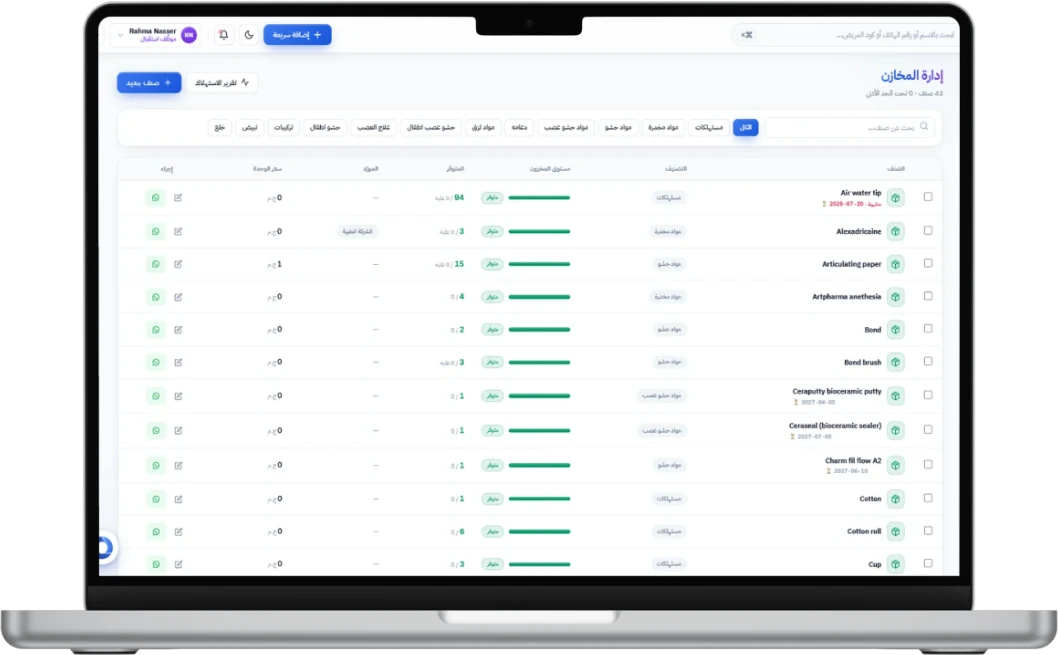
Task: Click the Ceraputty bioceramic putty item name
Action: point(837,391)
